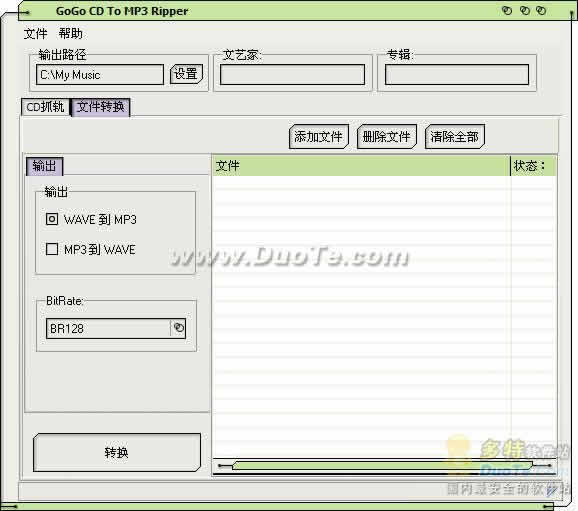
Task: Open the 文件 menu
Action: click(35, 34)
